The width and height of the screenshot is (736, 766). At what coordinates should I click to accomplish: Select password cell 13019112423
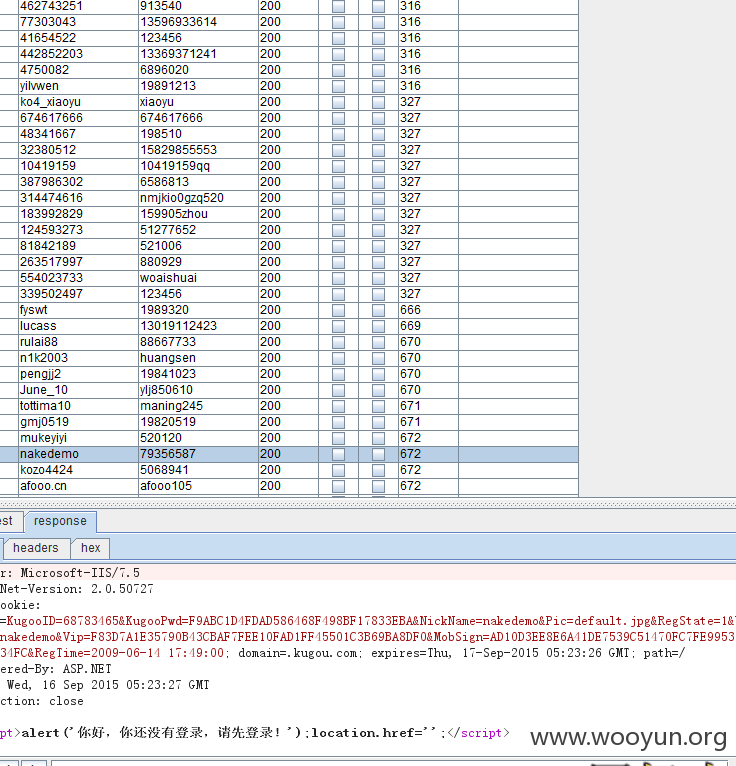click(198, 326)
